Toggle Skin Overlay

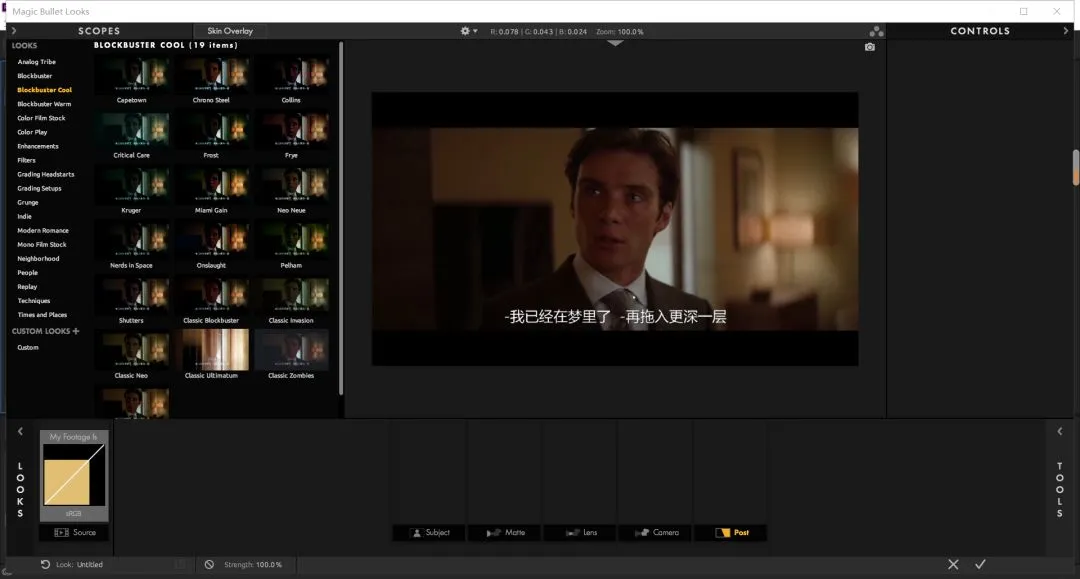230,31
